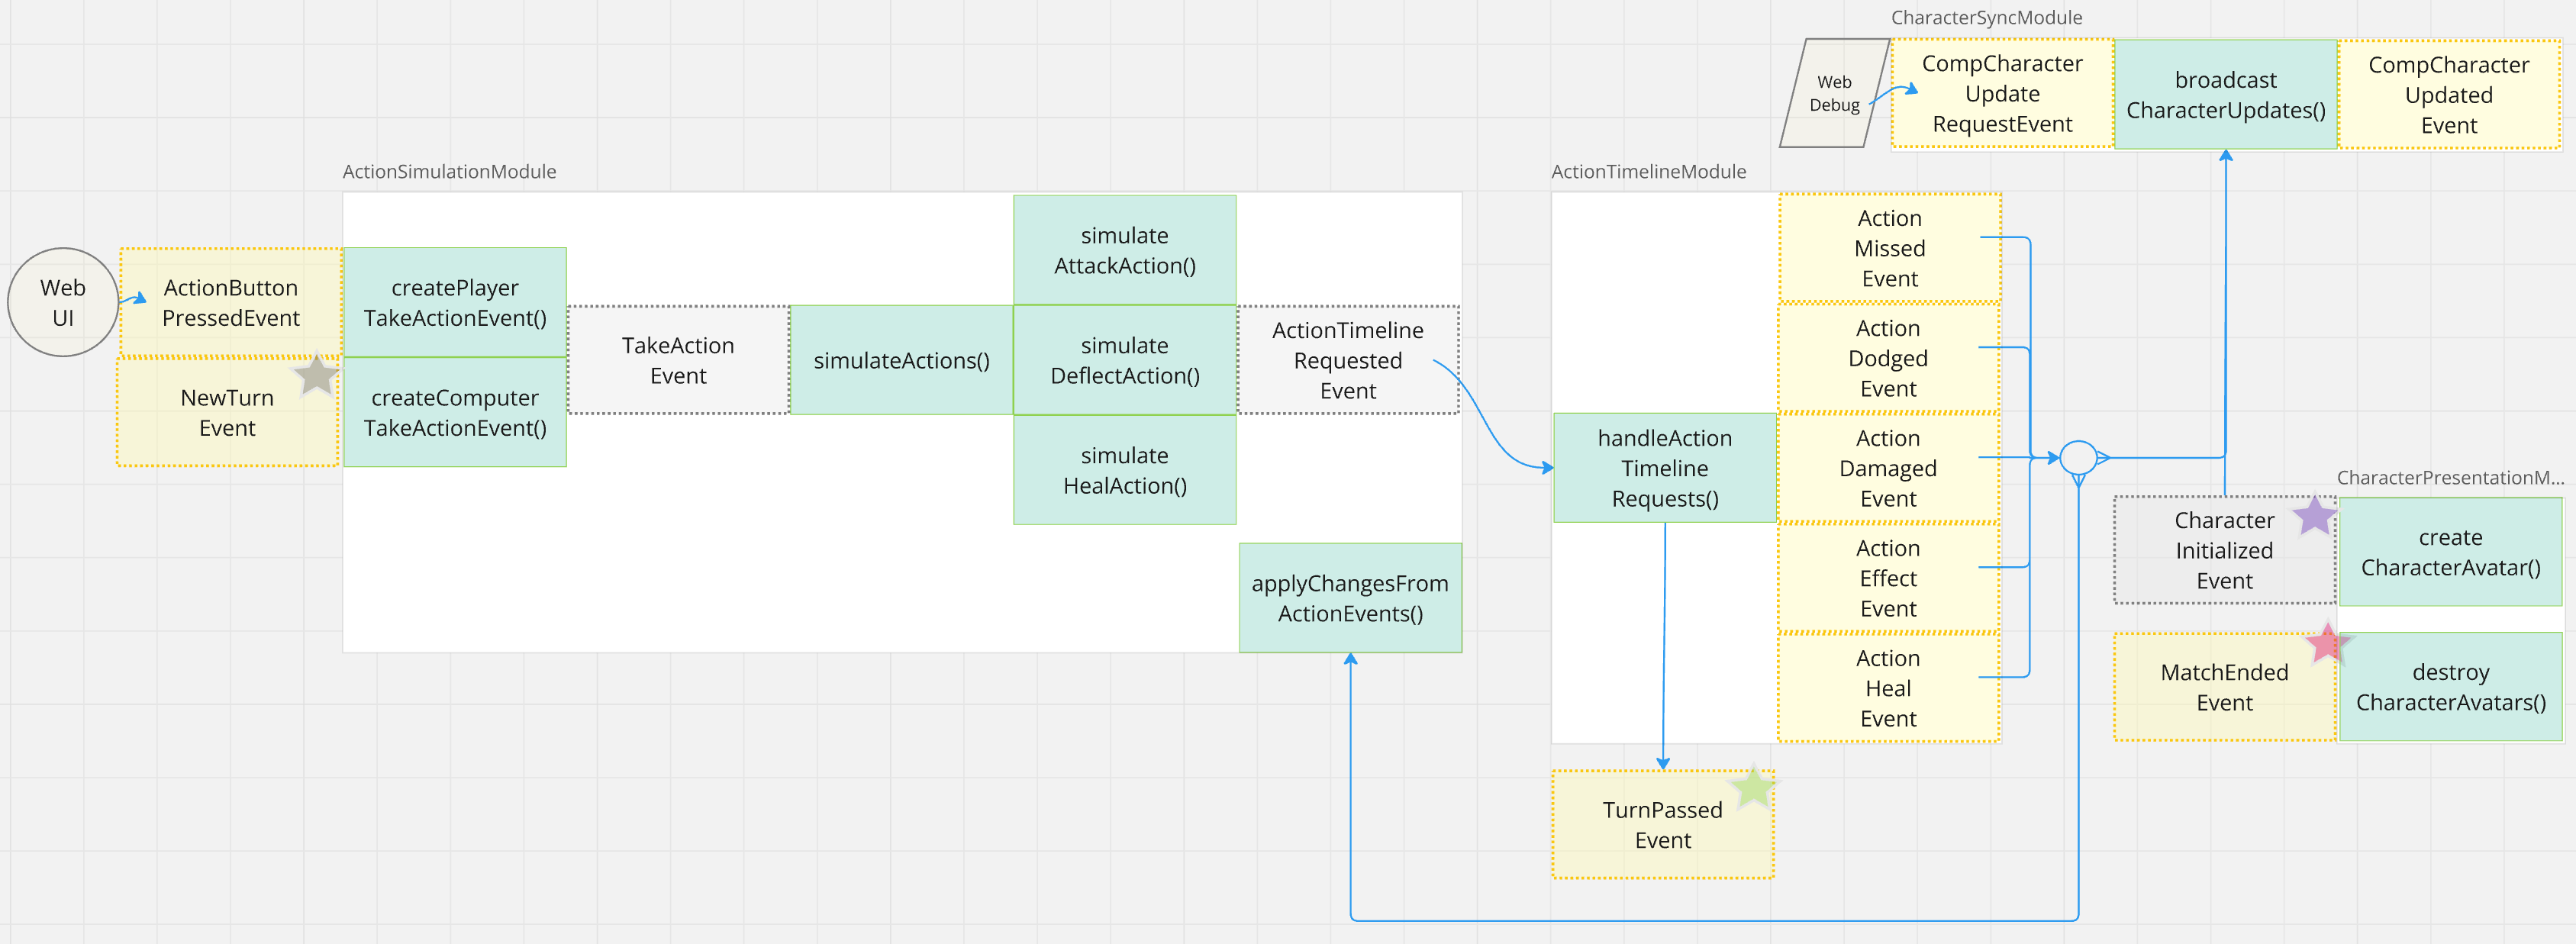Click the CharacterSyncModule frame label
The width and height of the screenshot is (2576, 944).
1986,18
